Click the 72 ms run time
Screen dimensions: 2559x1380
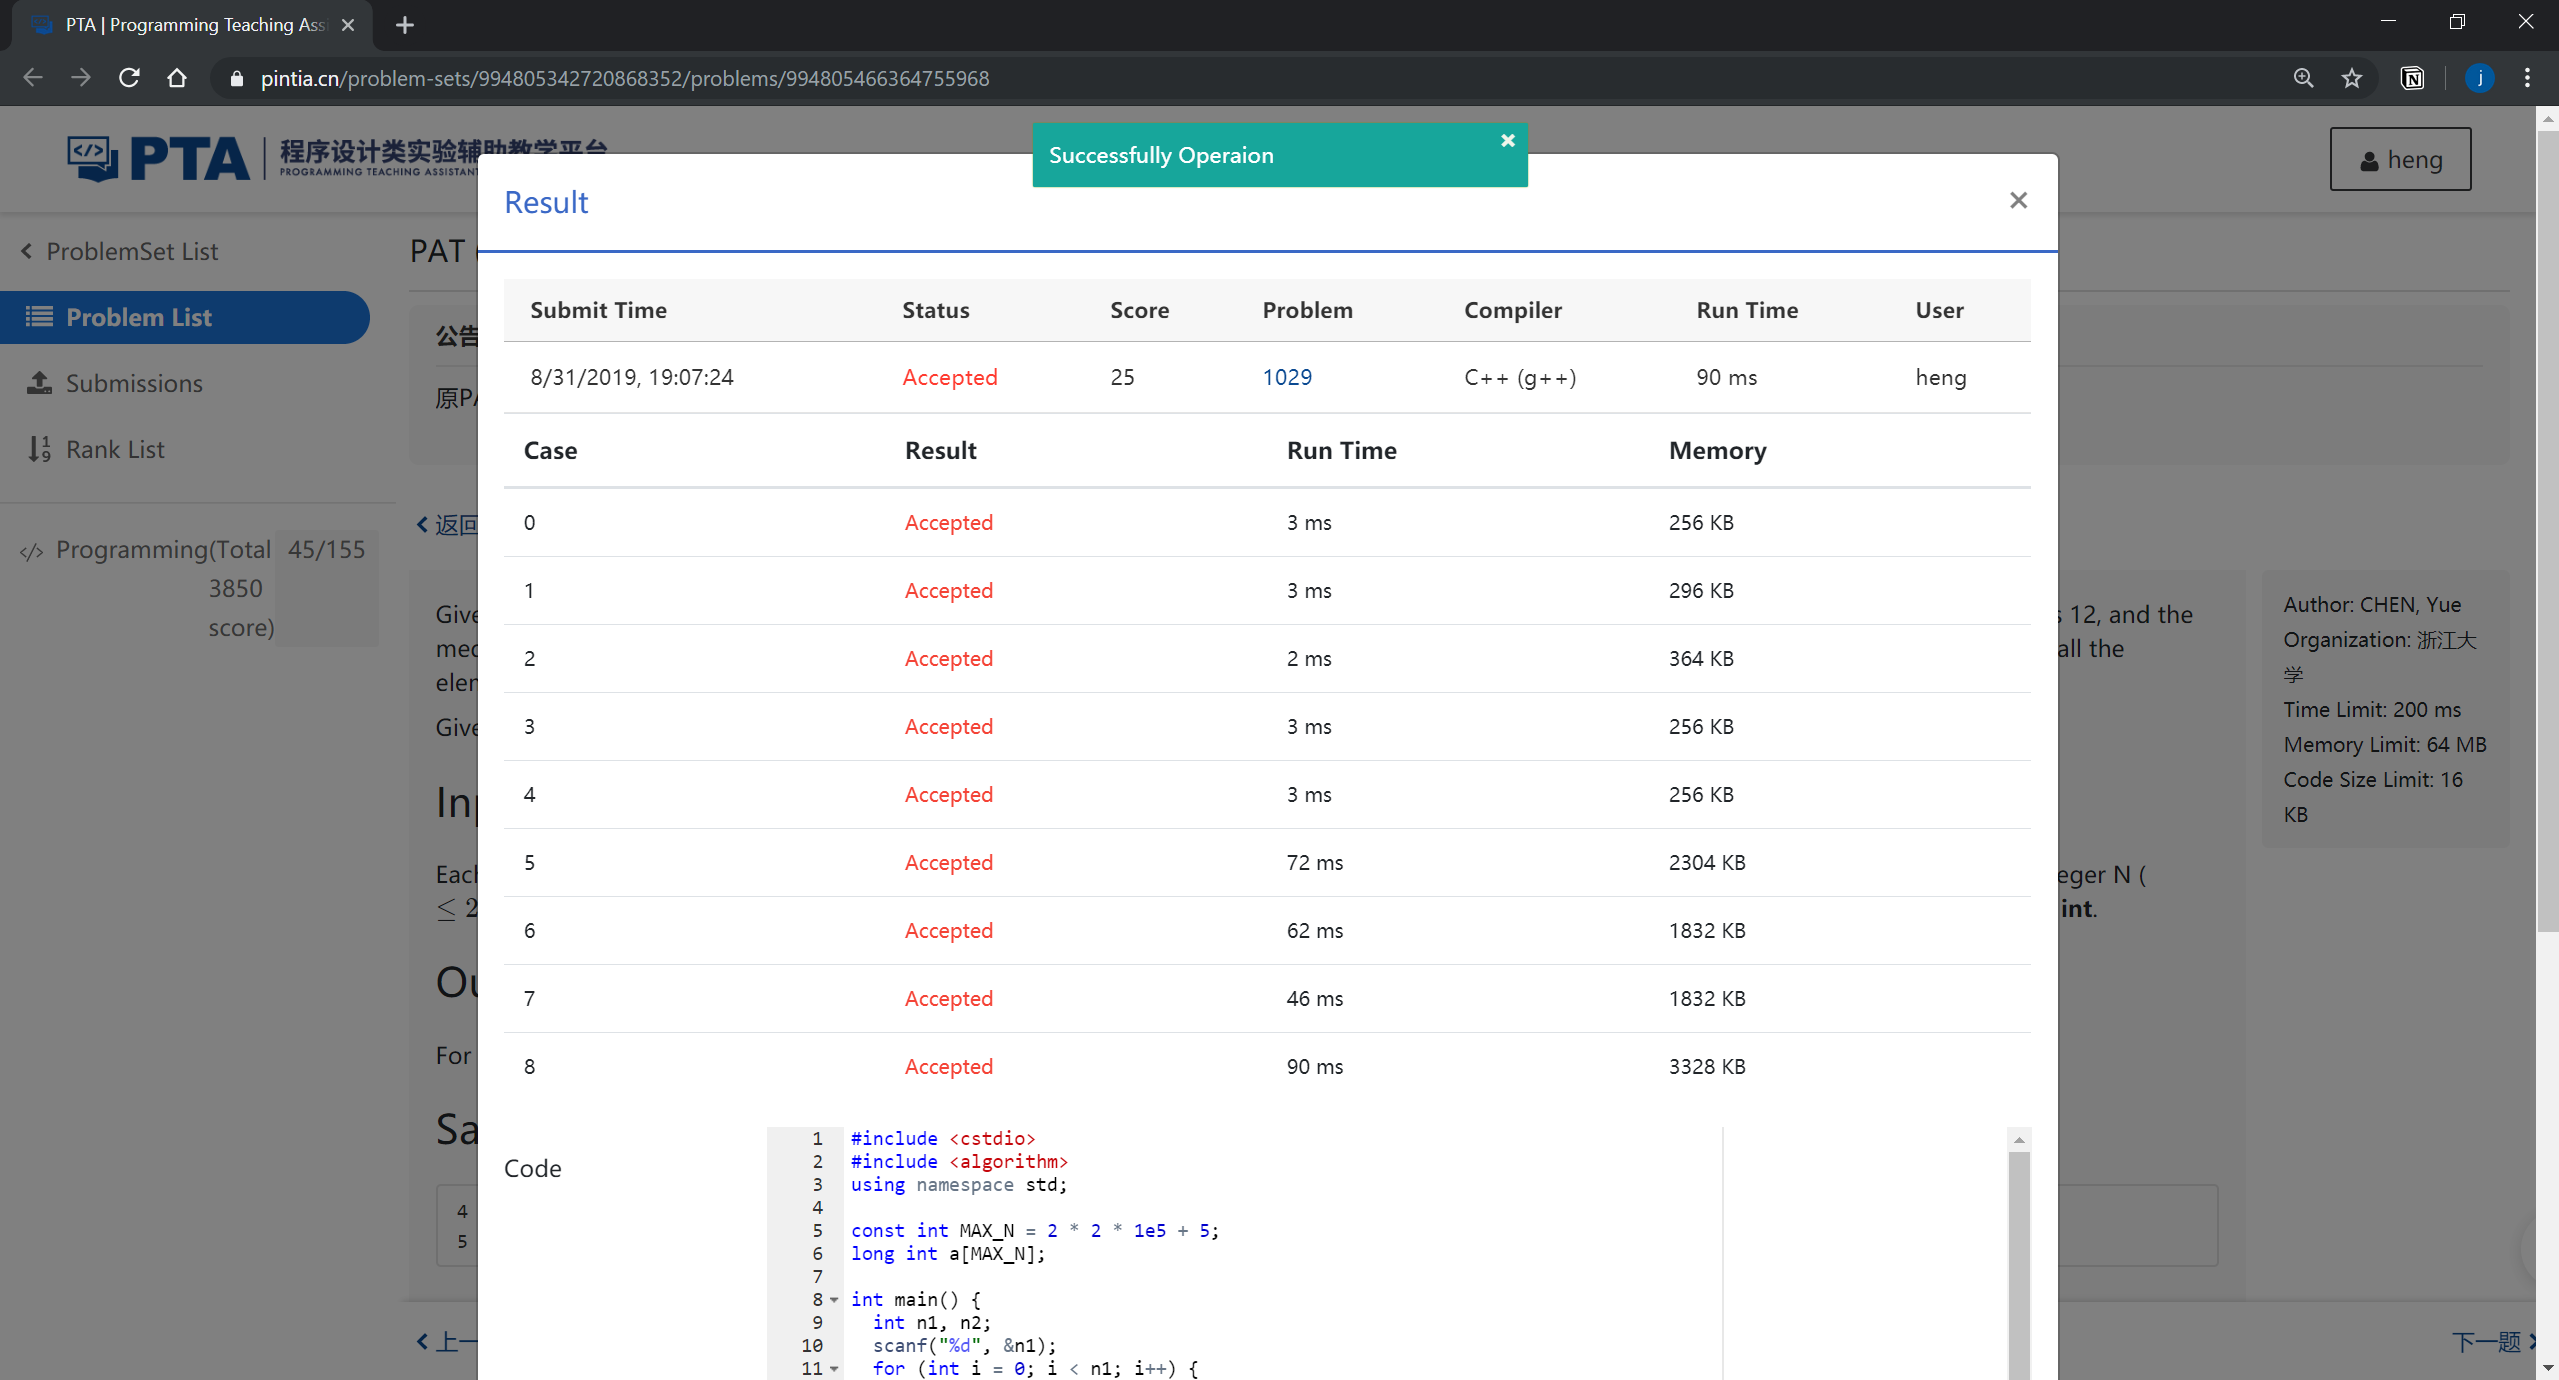pos(1315,862)
